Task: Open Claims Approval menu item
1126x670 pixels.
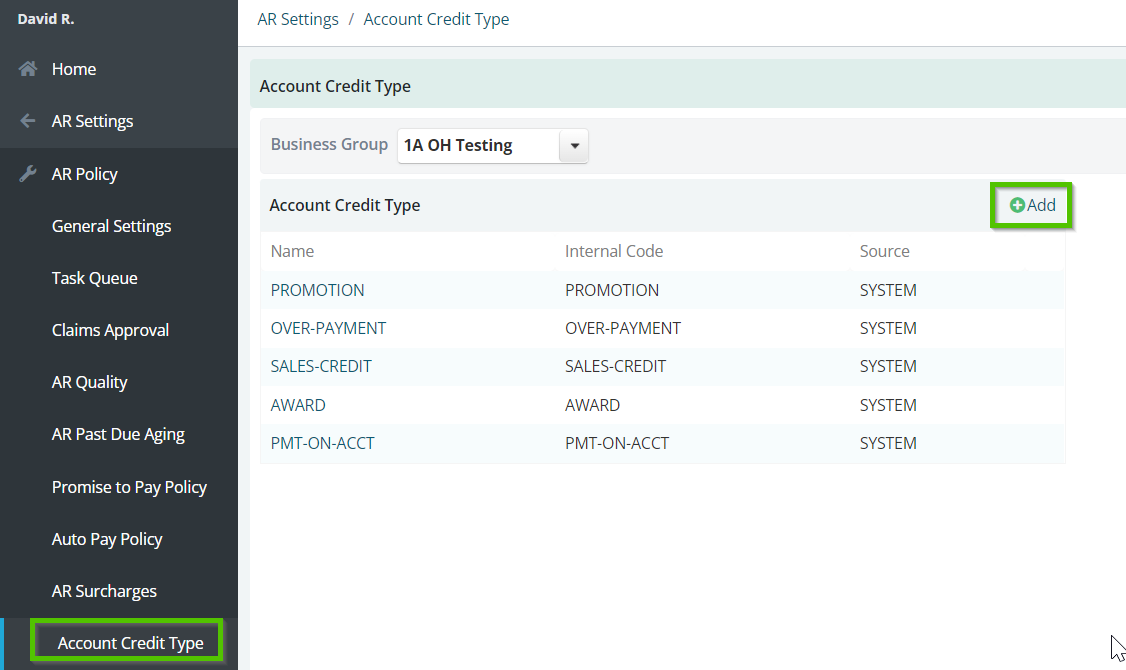Action: point(111,330)
